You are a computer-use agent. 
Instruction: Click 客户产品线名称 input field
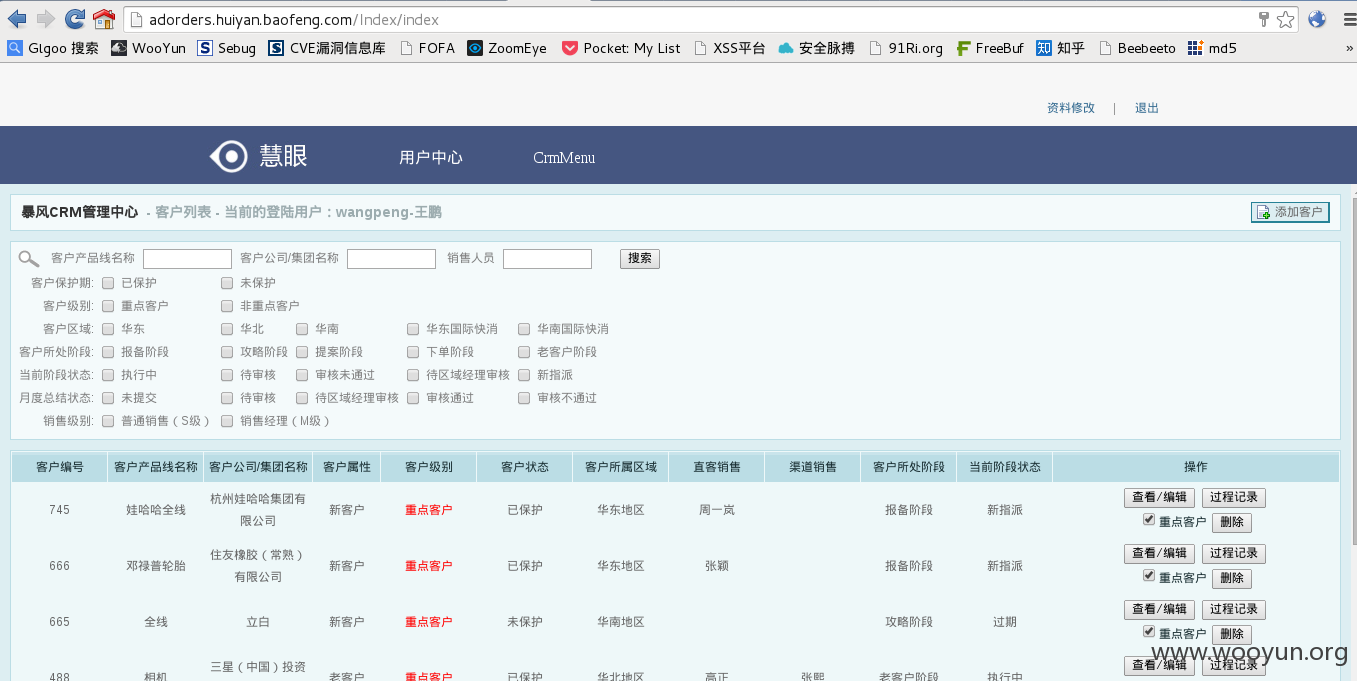click(187, 259)
